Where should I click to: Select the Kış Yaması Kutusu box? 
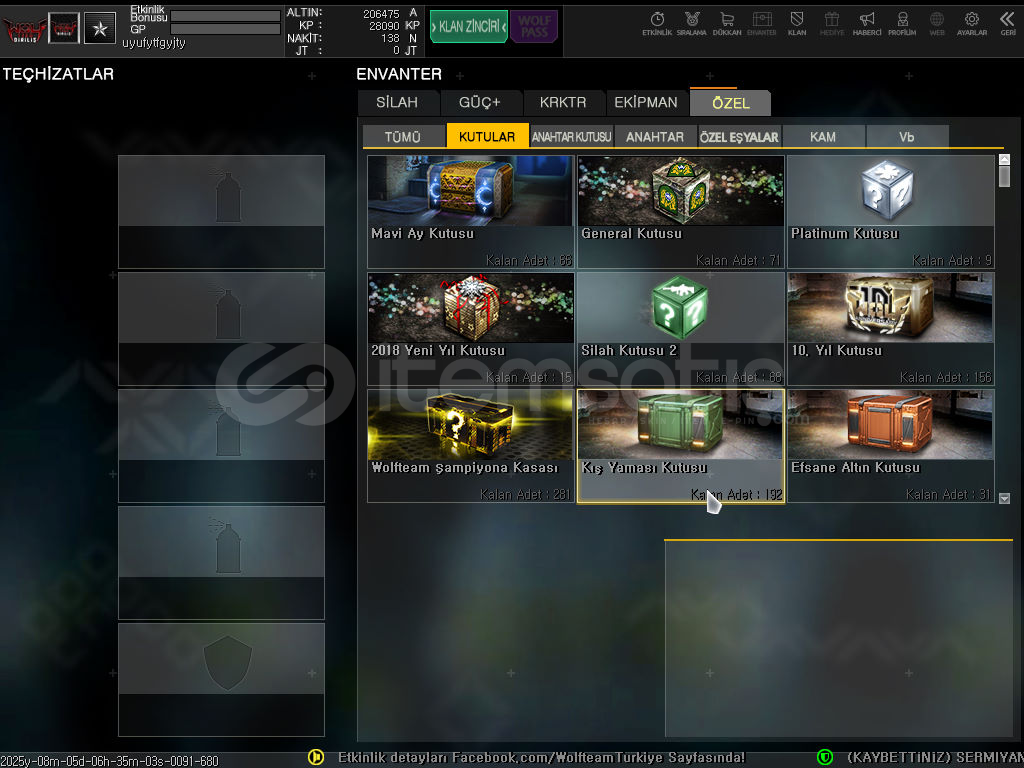click(681, 446)
